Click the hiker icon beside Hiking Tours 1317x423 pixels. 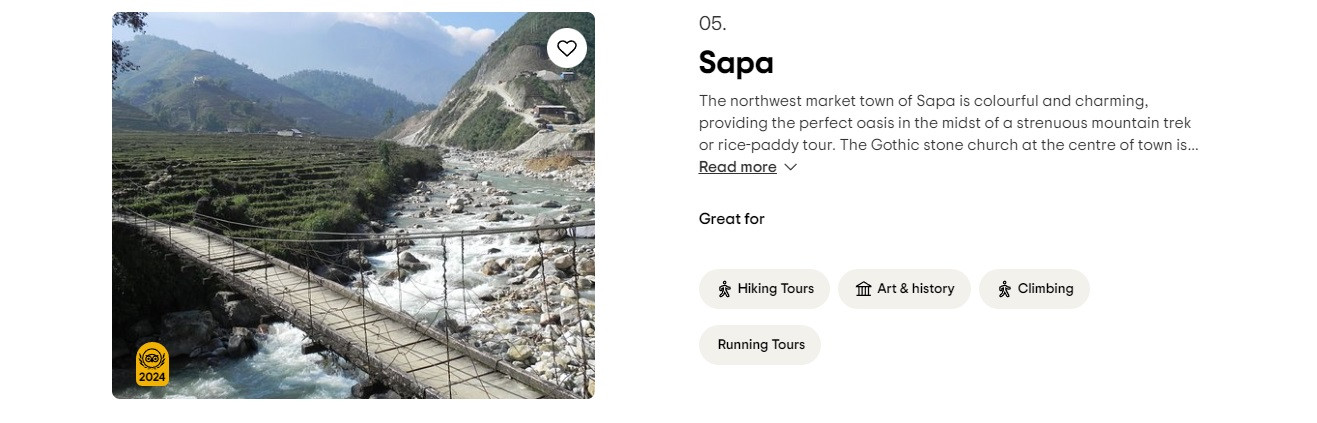725,289
